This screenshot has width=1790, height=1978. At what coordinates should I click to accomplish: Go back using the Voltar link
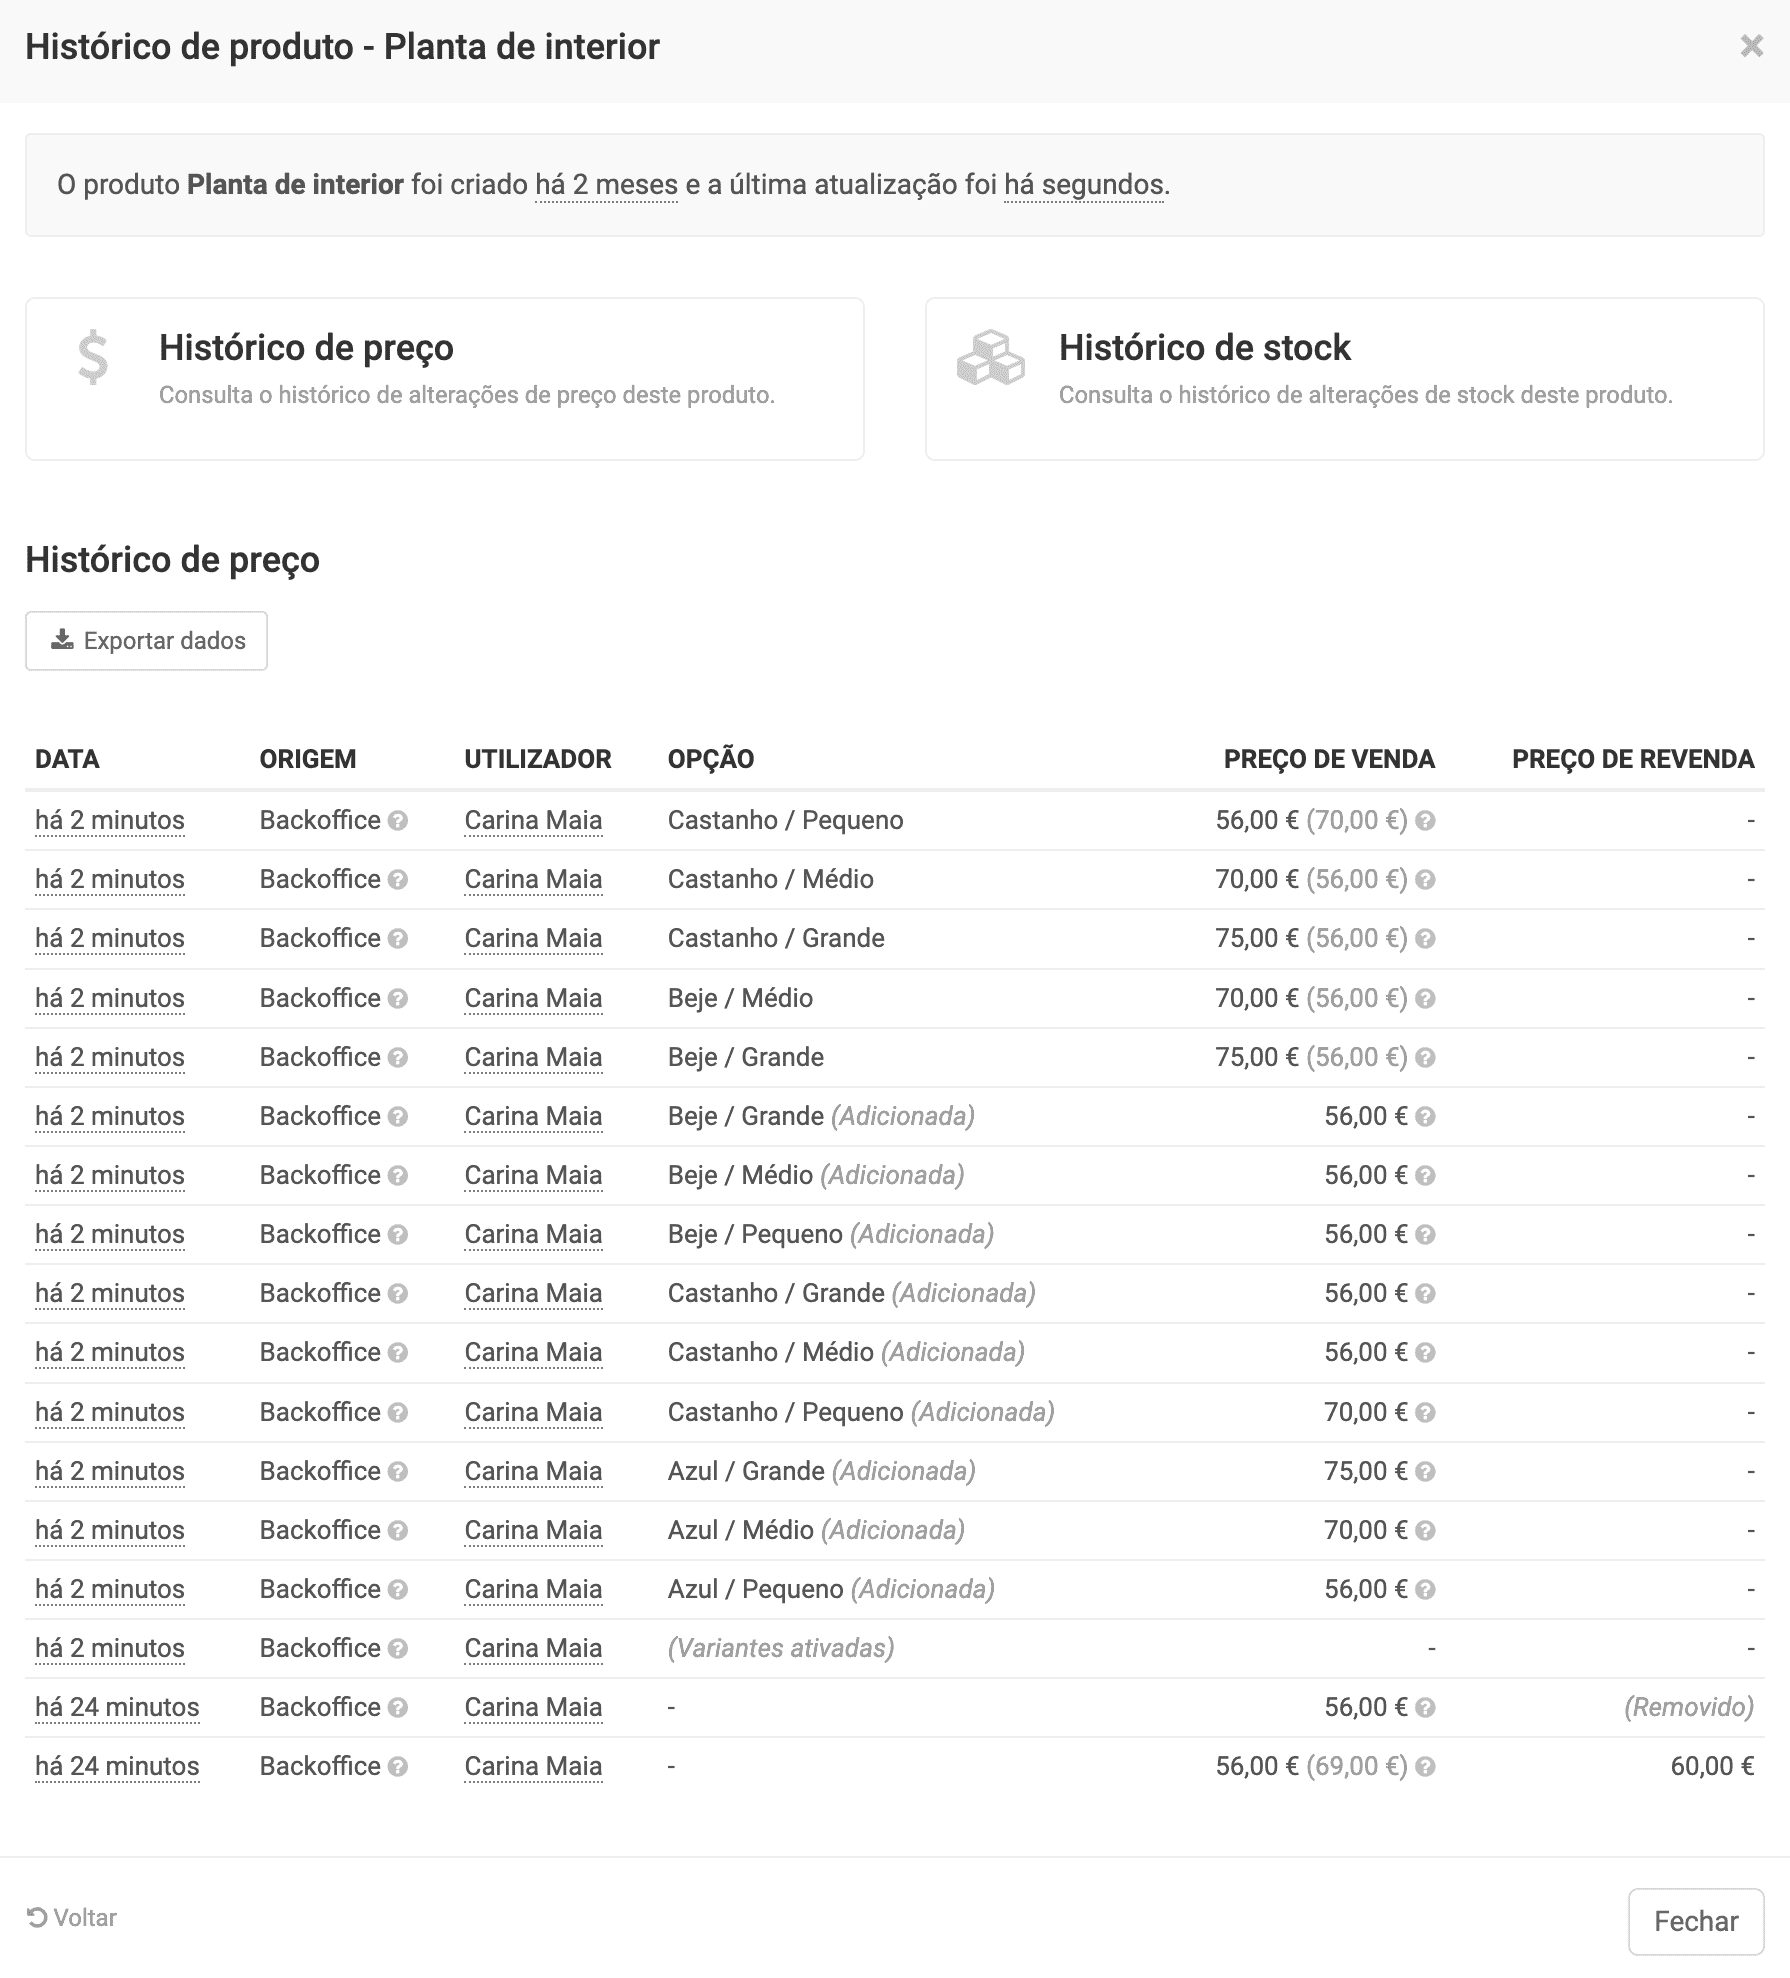click(72, 1918)
